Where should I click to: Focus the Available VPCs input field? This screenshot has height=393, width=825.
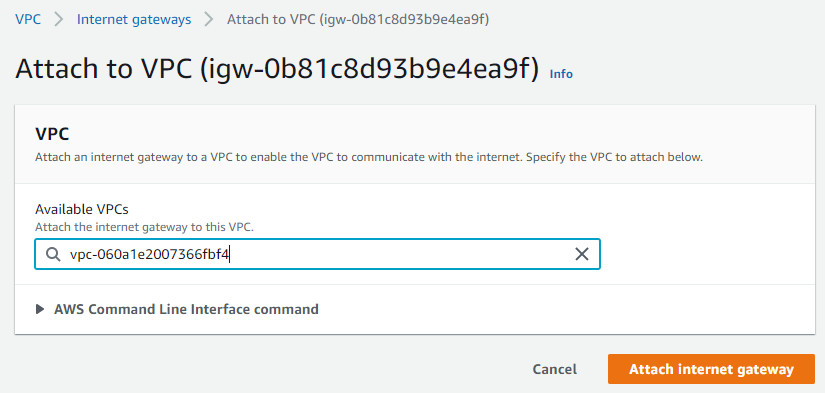[317, 255]
